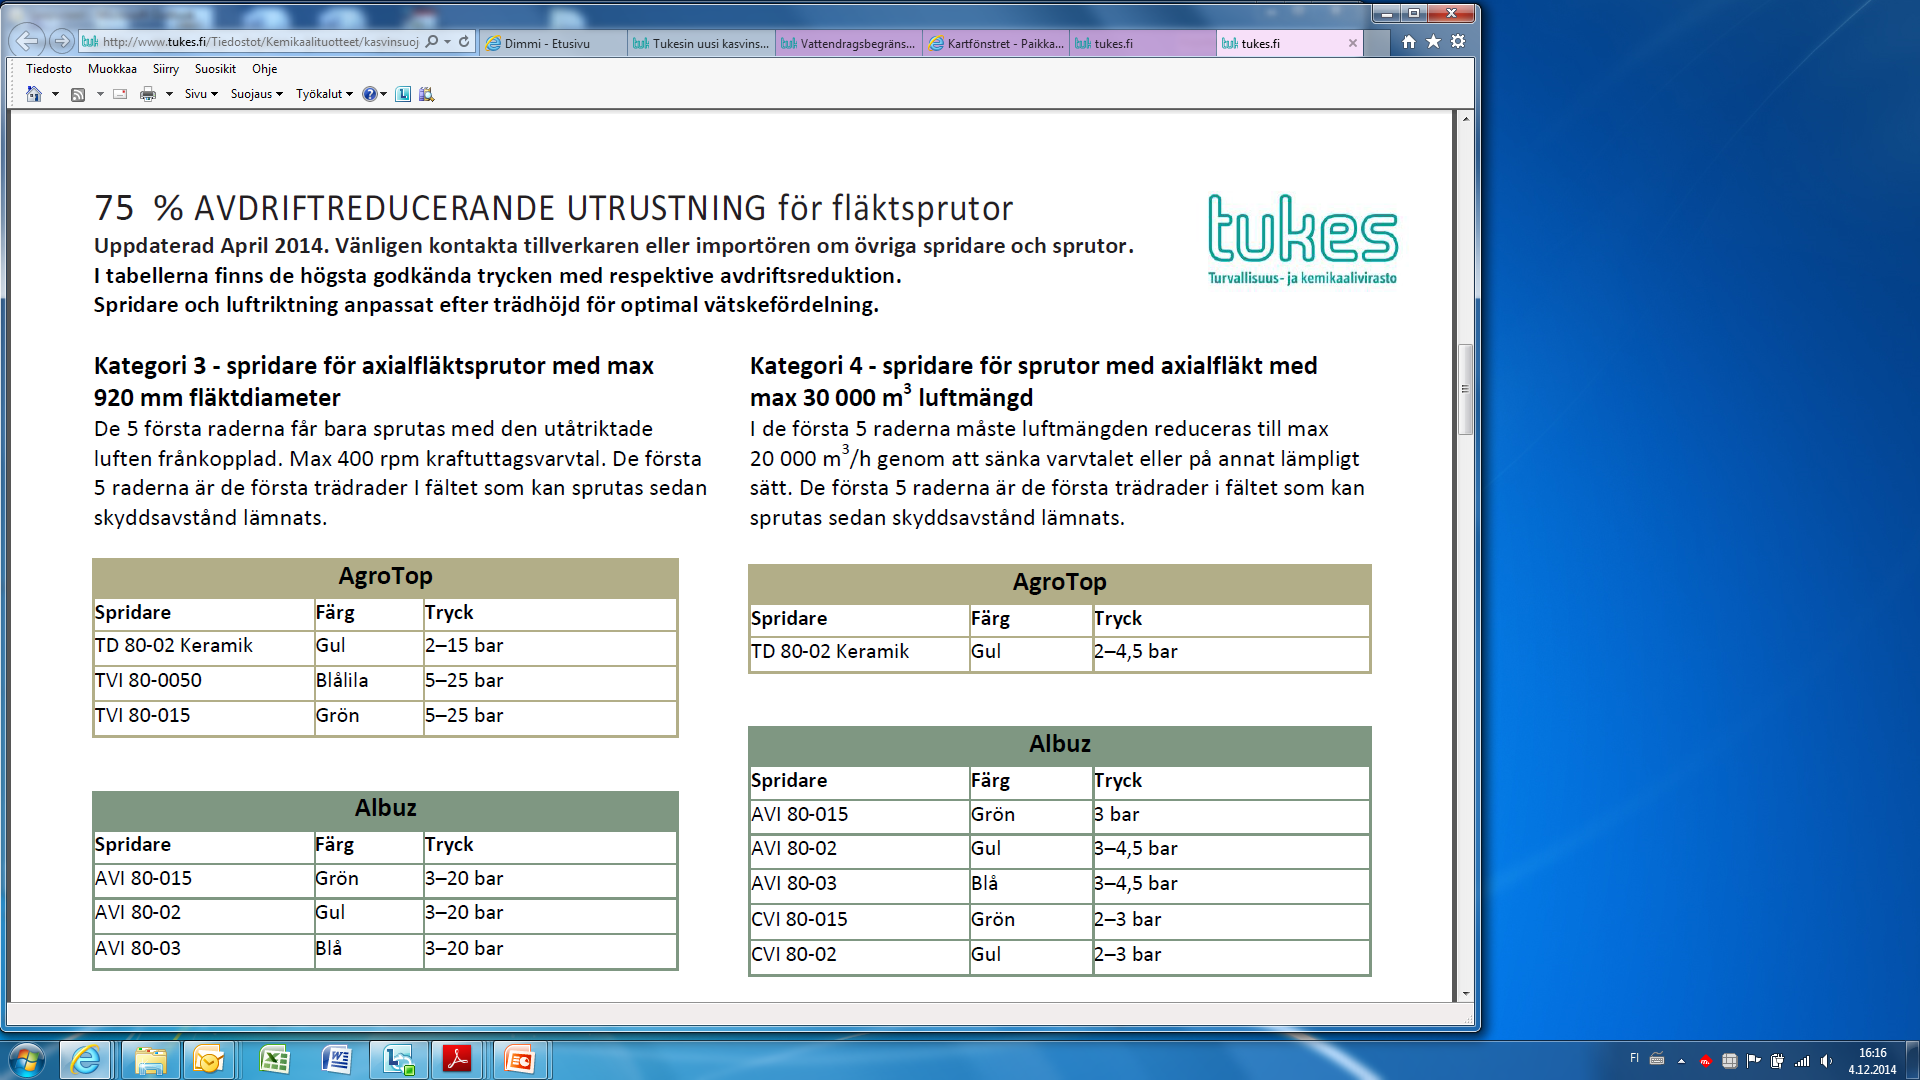Click the address bar URL field
Image resolution: width=1920 pixels, height=1080 pixels.
coord(260,42)
